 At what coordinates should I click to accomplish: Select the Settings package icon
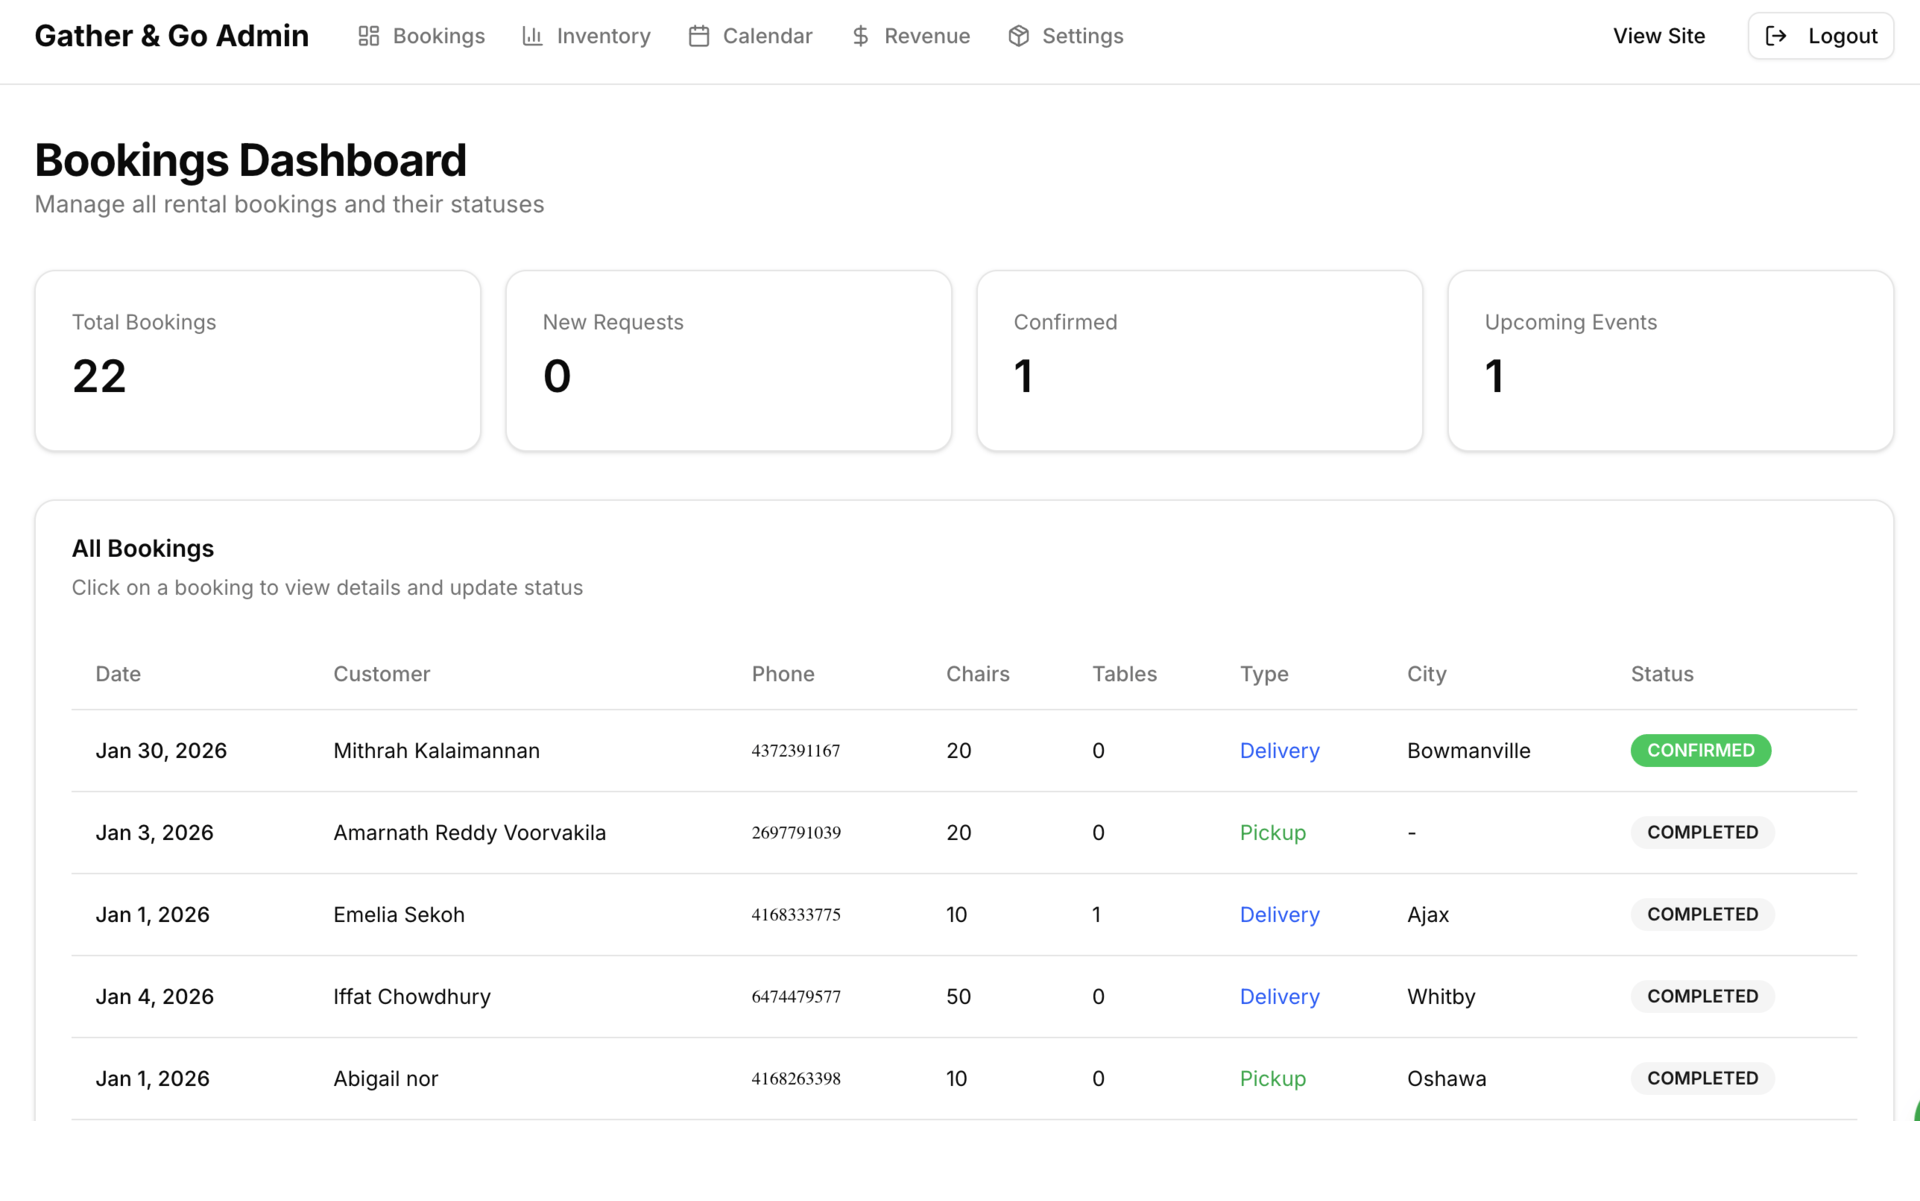click(1018, 36)
